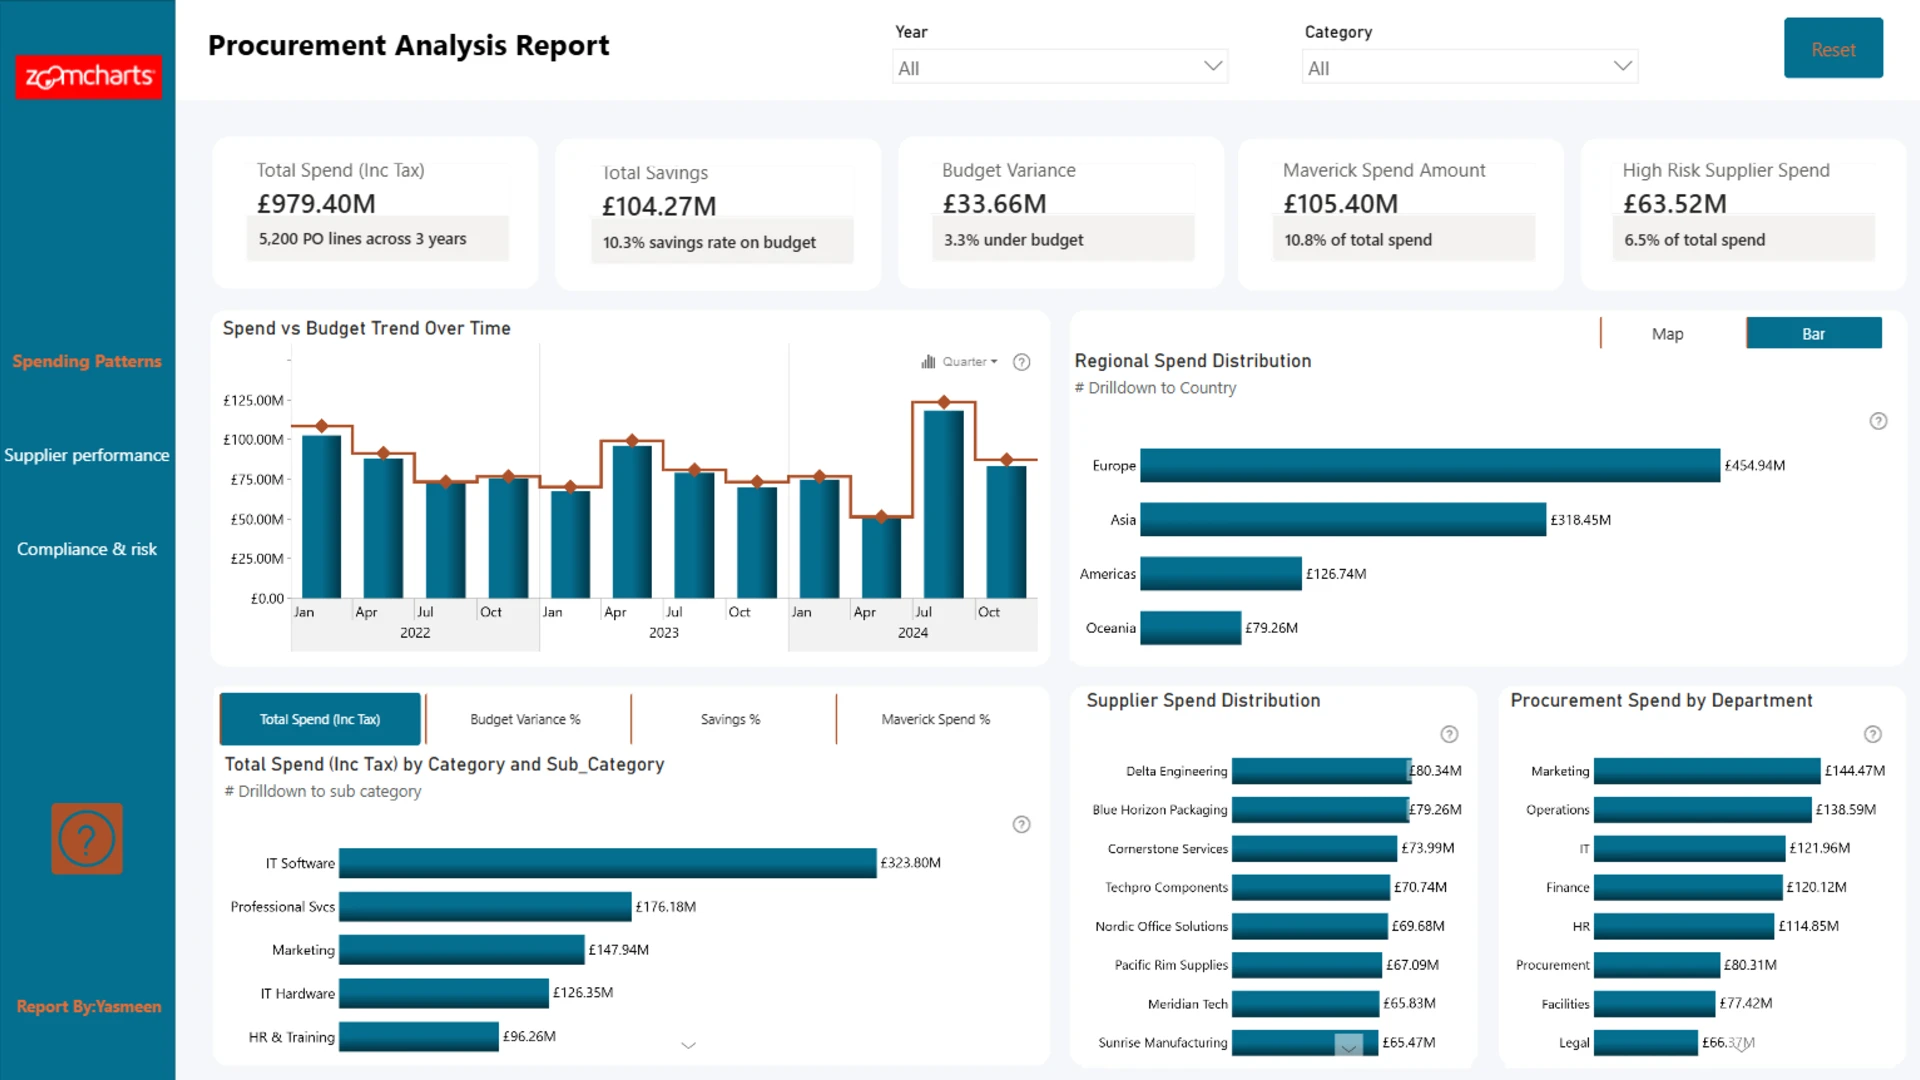1920x1080 pixels.
Task: Click the Europe bar in regional chart
Action: [1430, 465]
